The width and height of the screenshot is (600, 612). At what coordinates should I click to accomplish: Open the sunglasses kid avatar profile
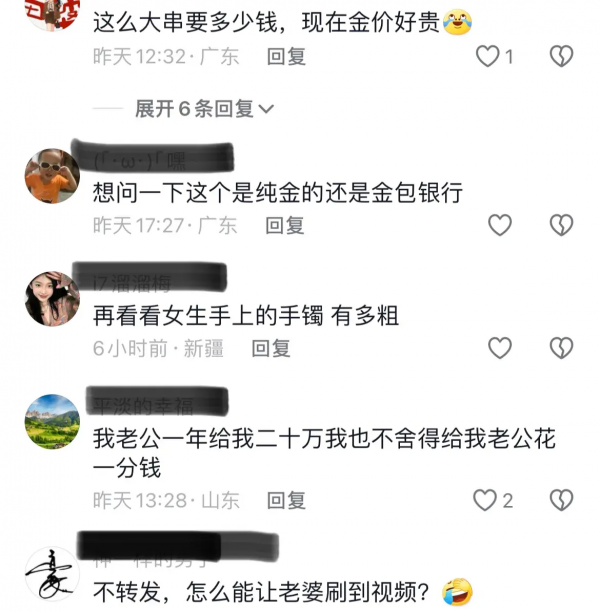pyautogui.click(x=52, y=176)
